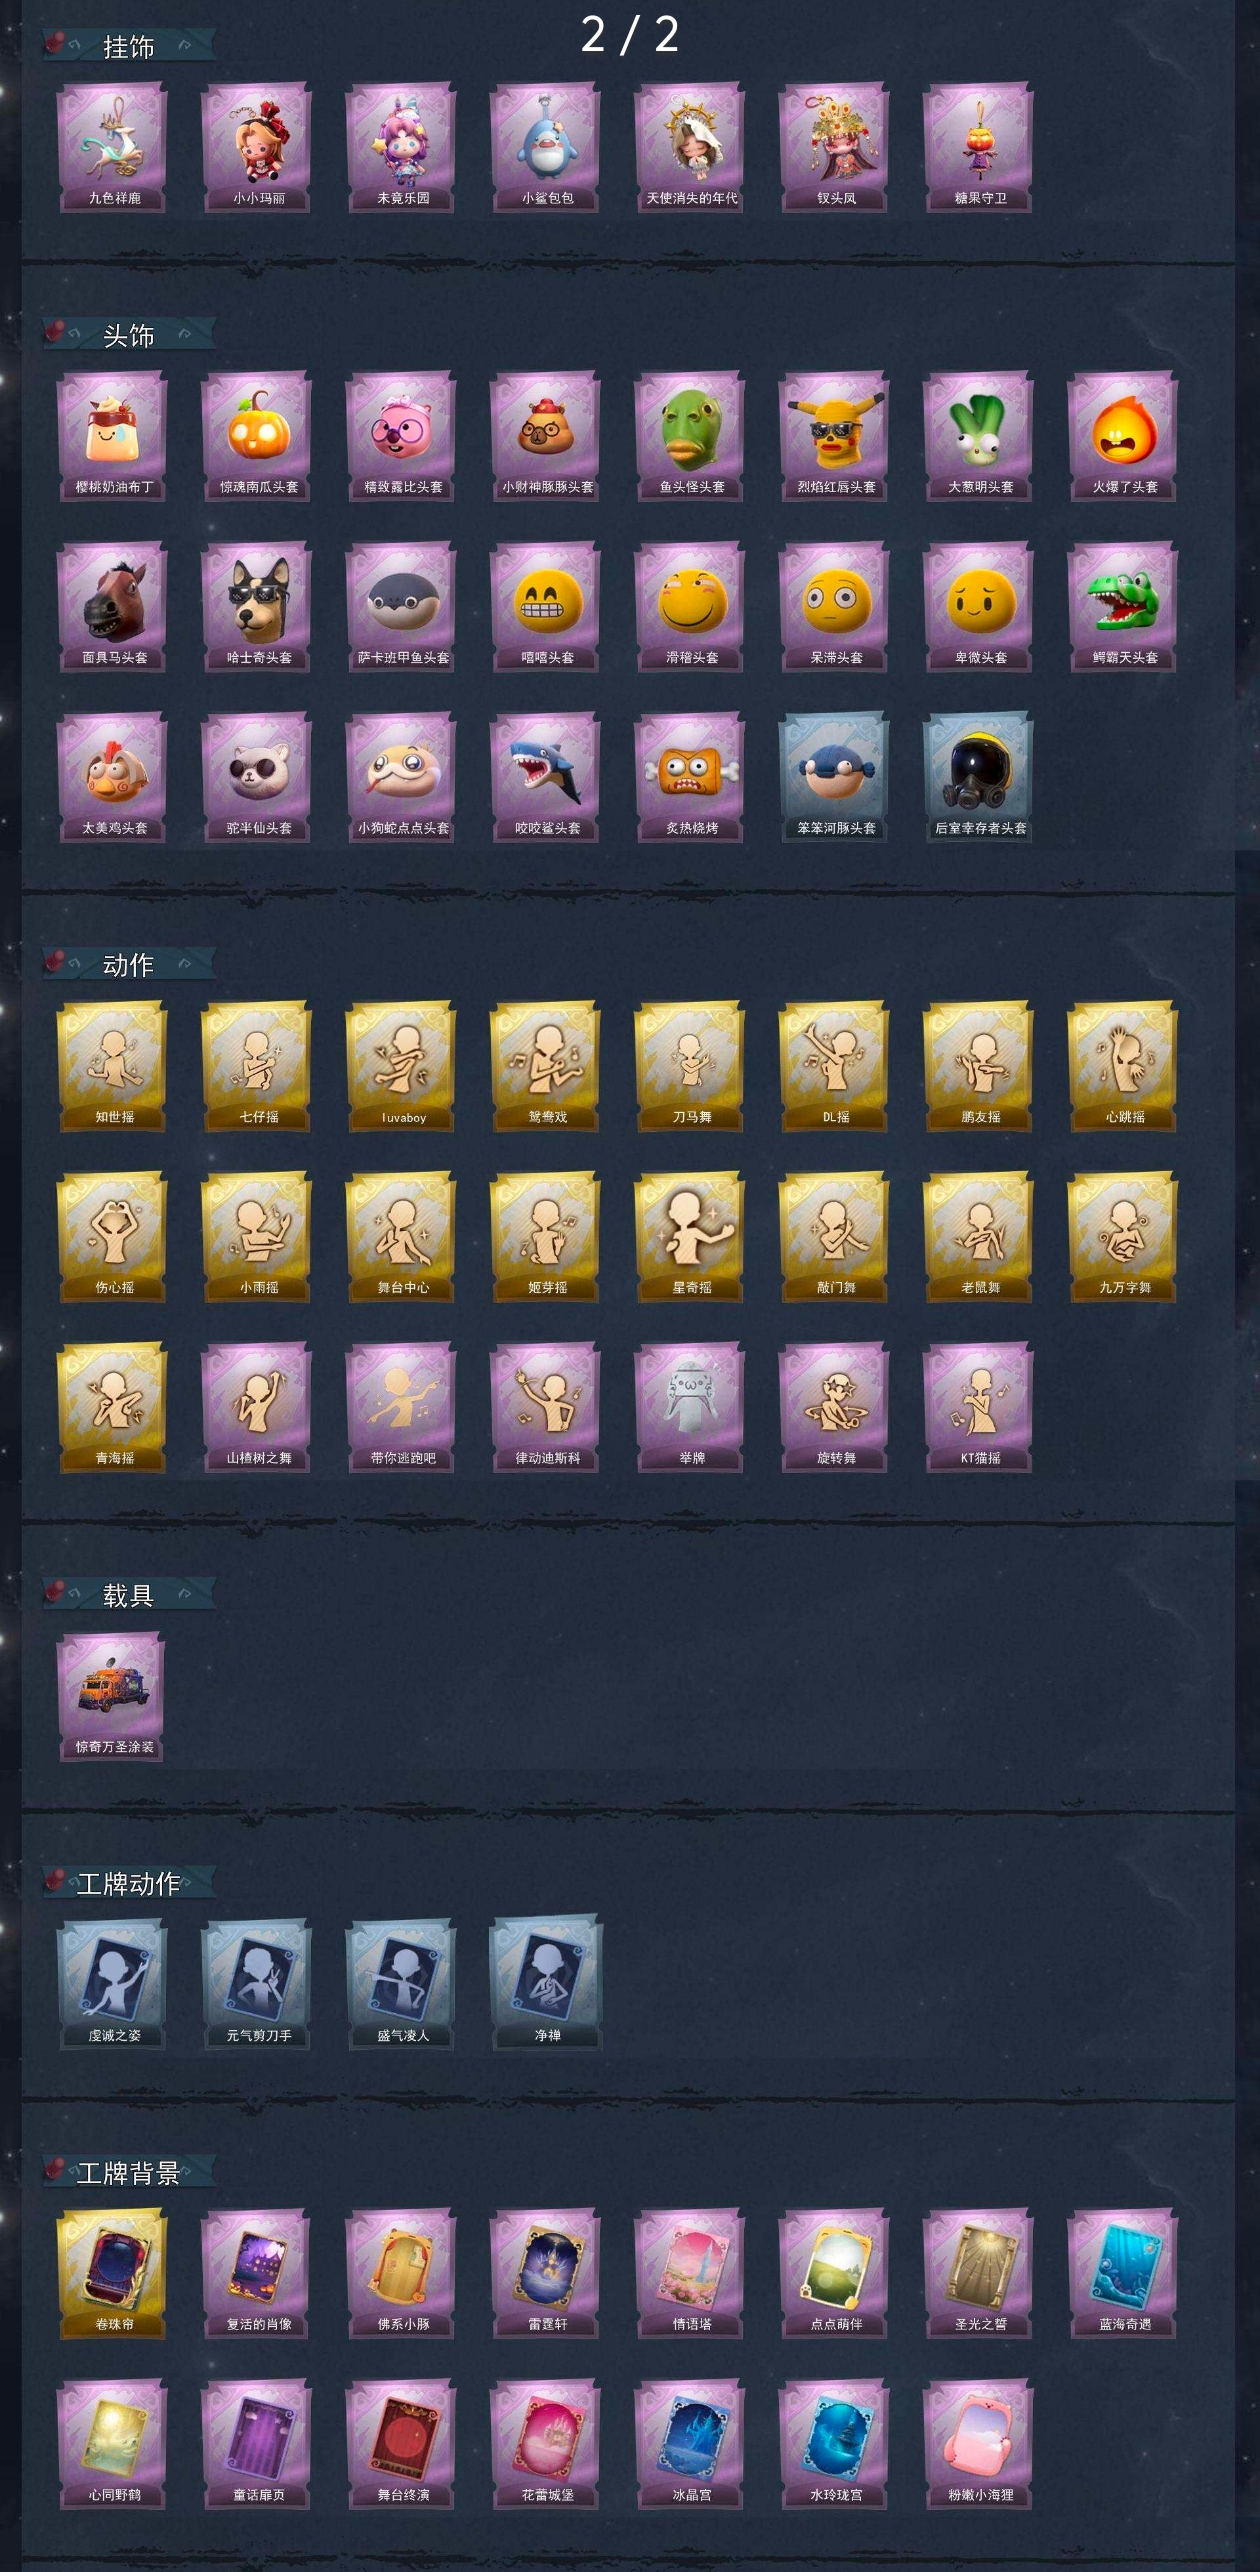Choose the 惊魂南瓜头套 pumpkin headgear

(x=257, y=437)
